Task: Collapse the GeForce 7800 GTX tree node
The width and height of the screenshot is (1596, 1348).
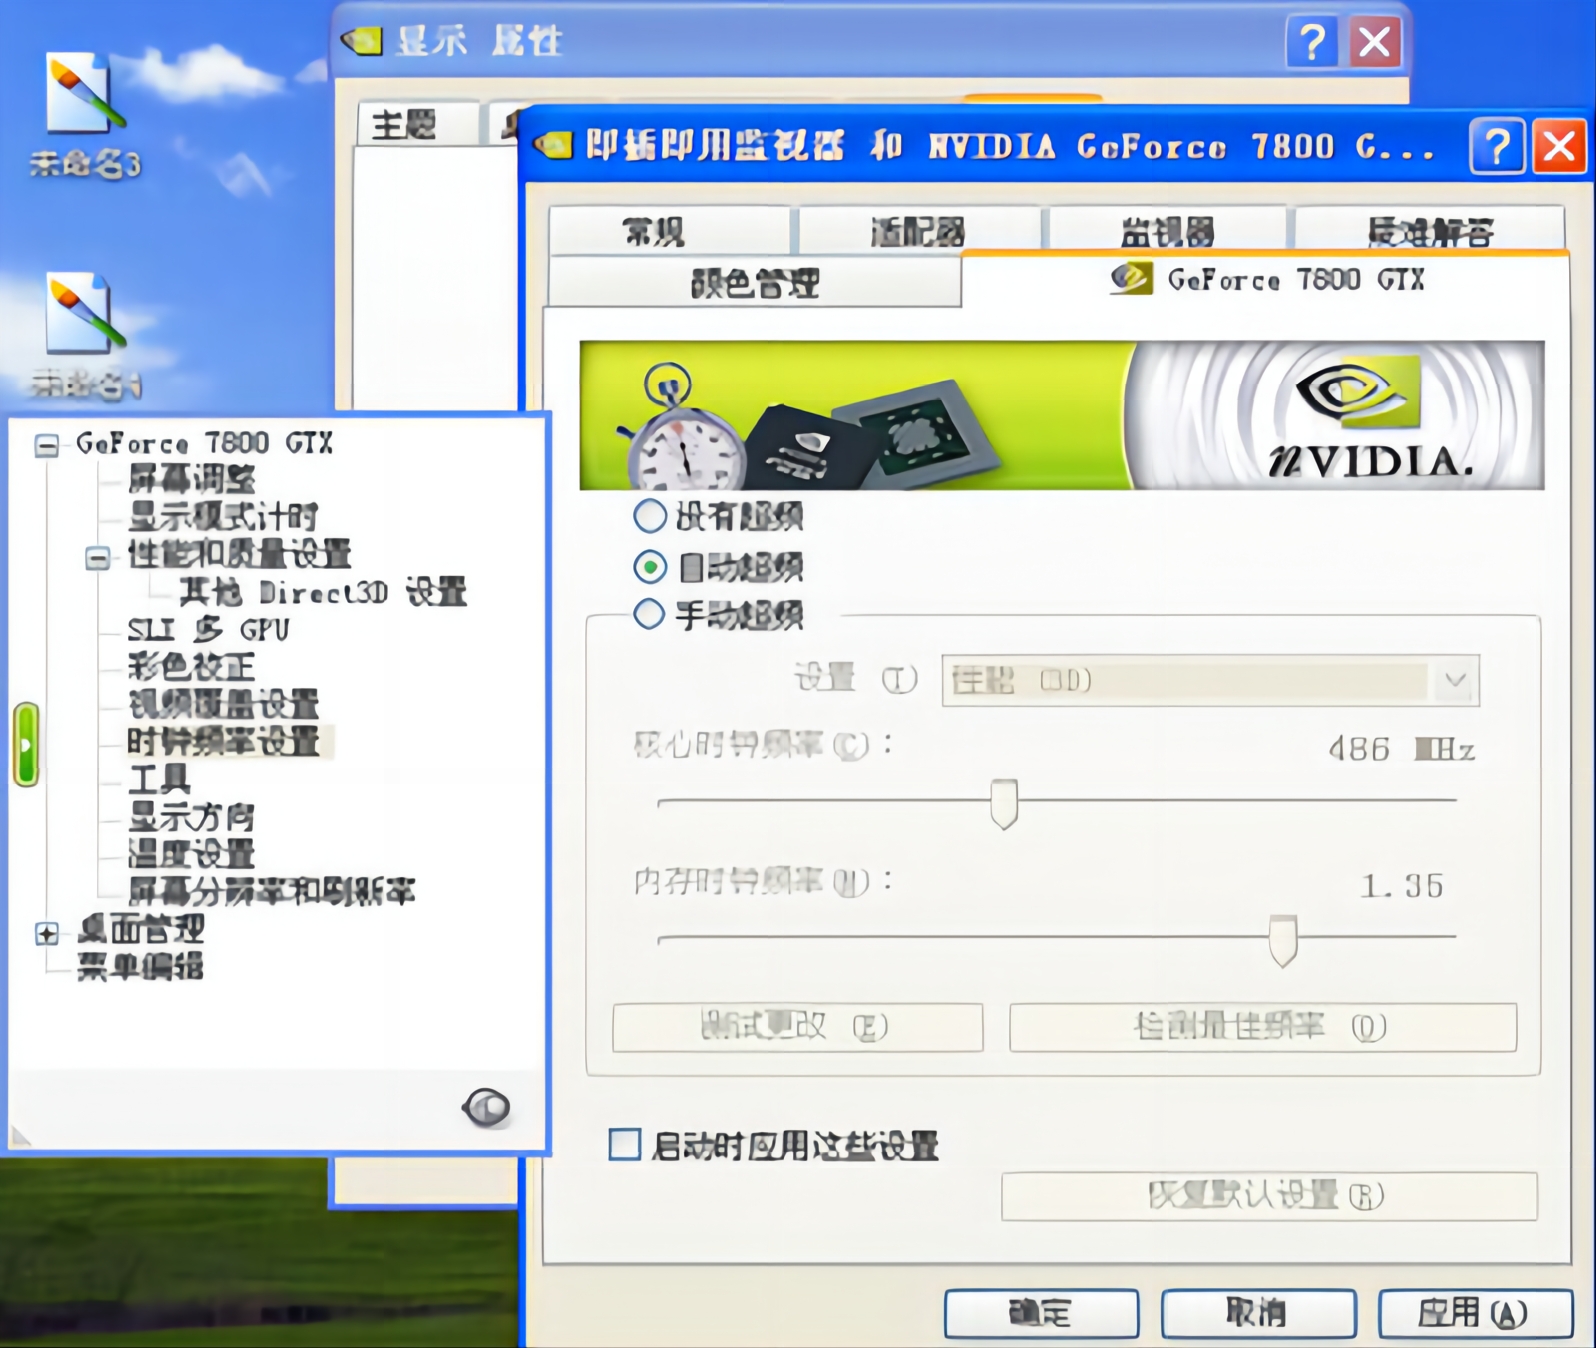Action: coord(46,445)
